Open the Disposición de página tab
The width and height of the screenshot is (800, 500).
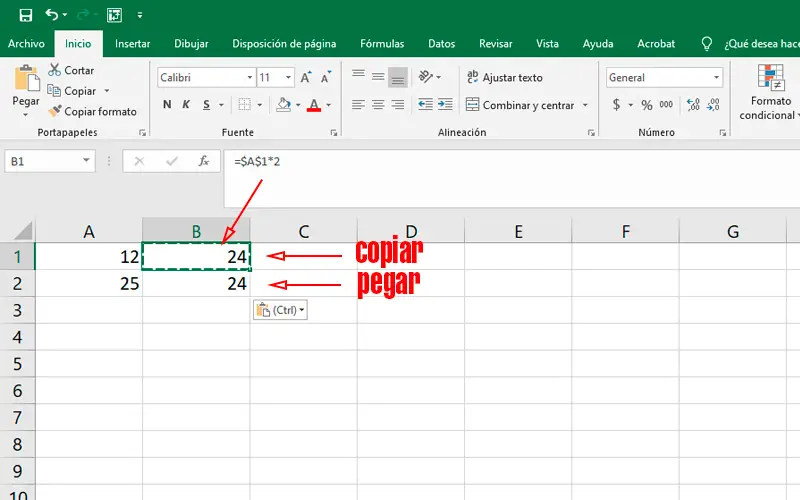click(284, 44)
